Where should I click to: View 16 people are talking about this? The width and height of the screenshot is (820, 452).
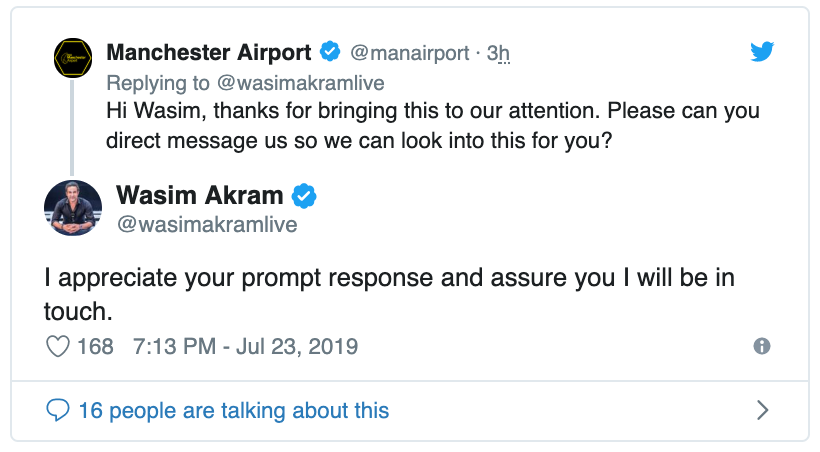tap(232, 410)
